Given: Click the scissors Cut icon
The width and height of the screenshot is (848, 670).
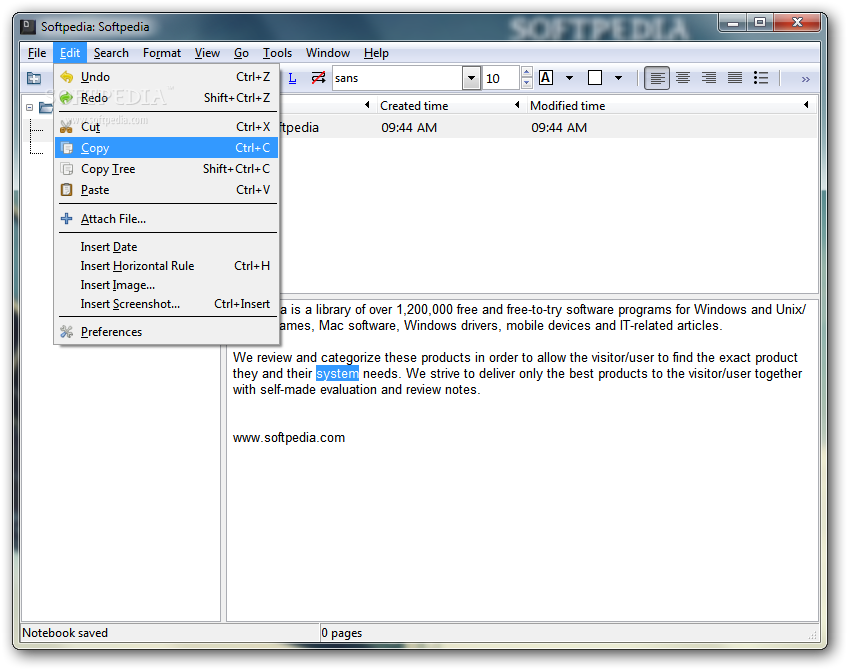Looking at the screenshot, I should click(67, 127).
